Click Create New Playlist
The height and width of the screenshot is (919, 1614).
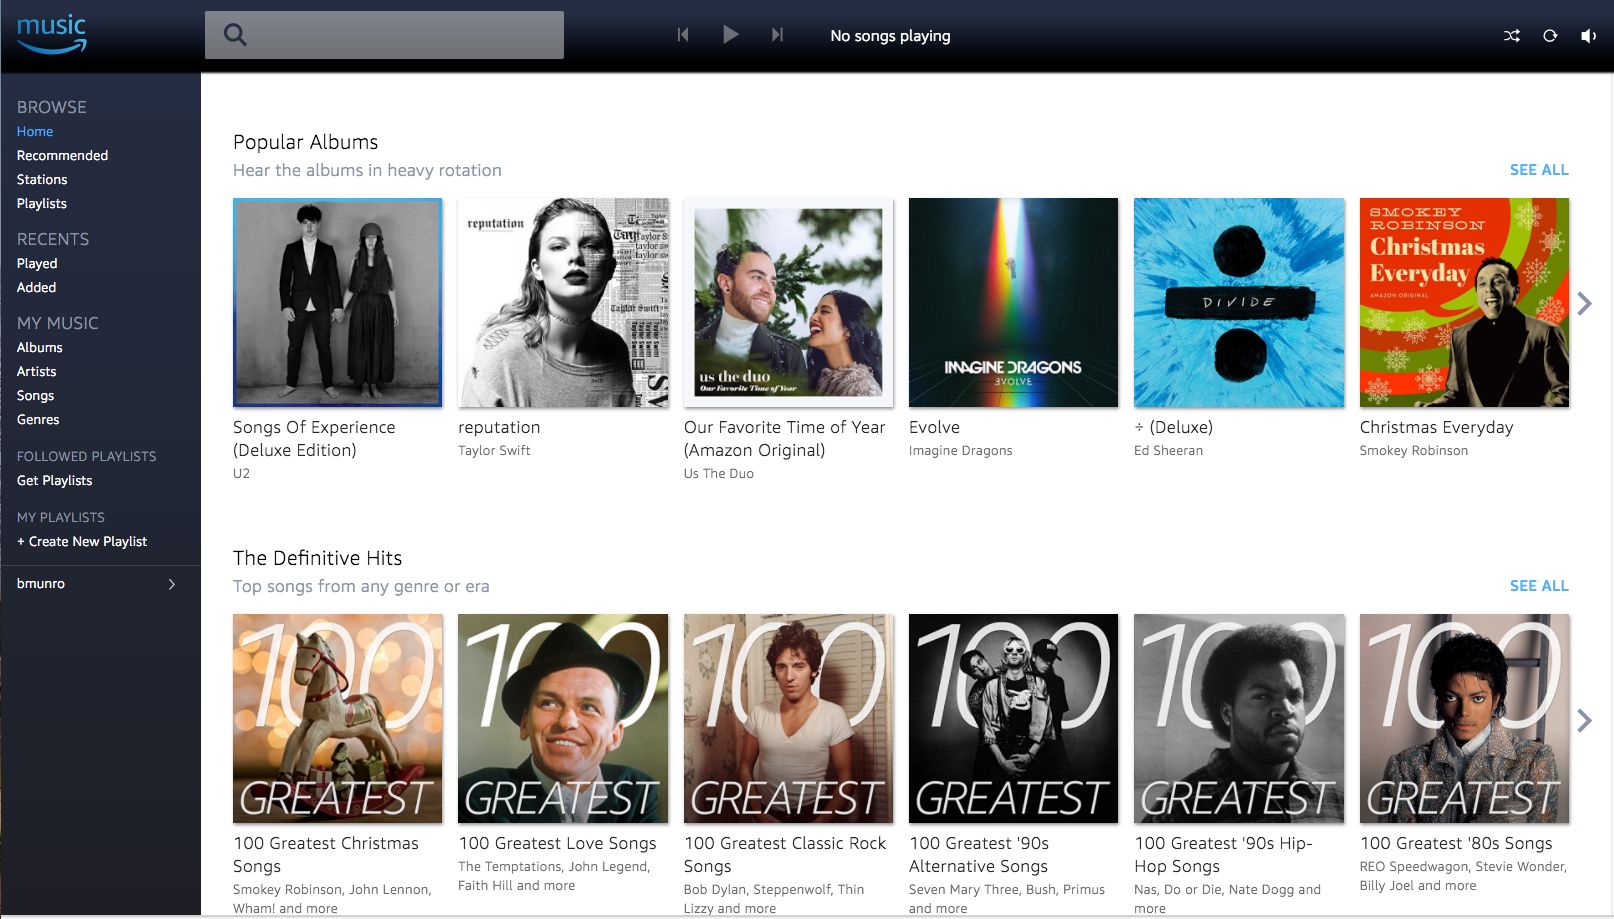pyautogui.click(x=82, y=541)
